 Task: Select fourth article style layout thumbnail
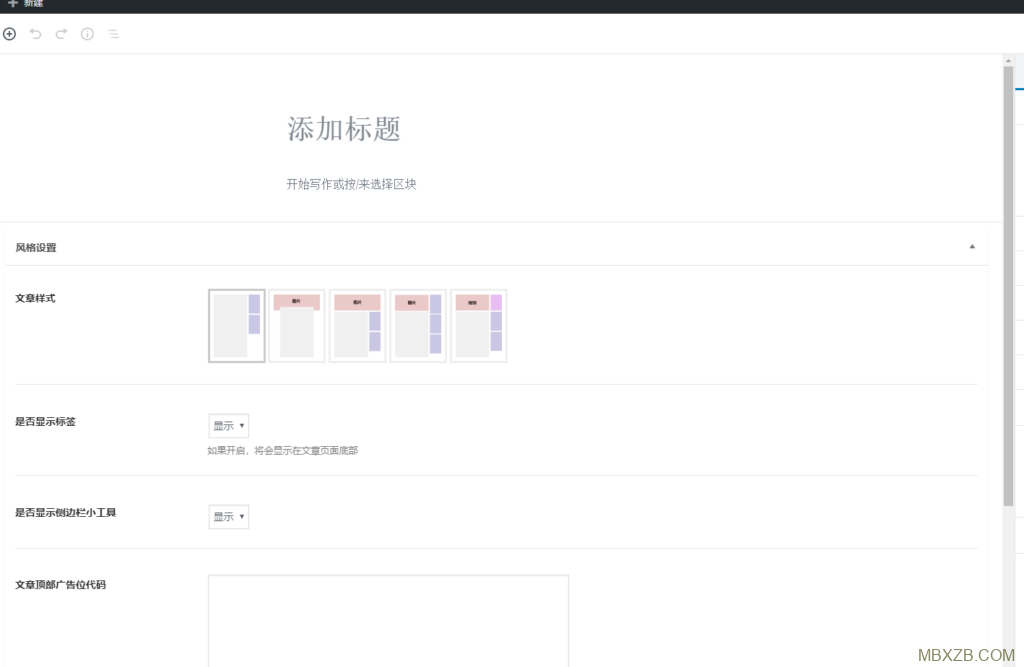tap(418, 325)
